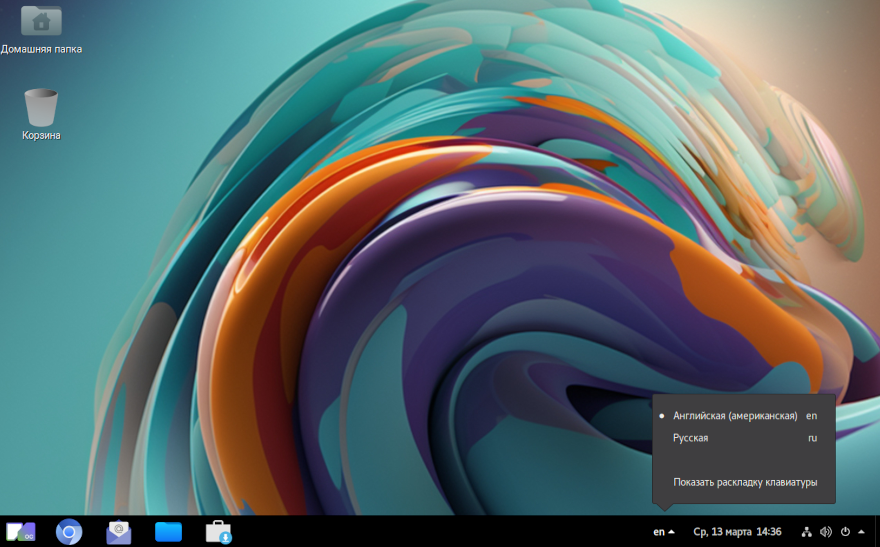Viewport: 880px width, 547px height.
Task: Open the applications menu launcher in taskbar
Action: click(20, 532)
